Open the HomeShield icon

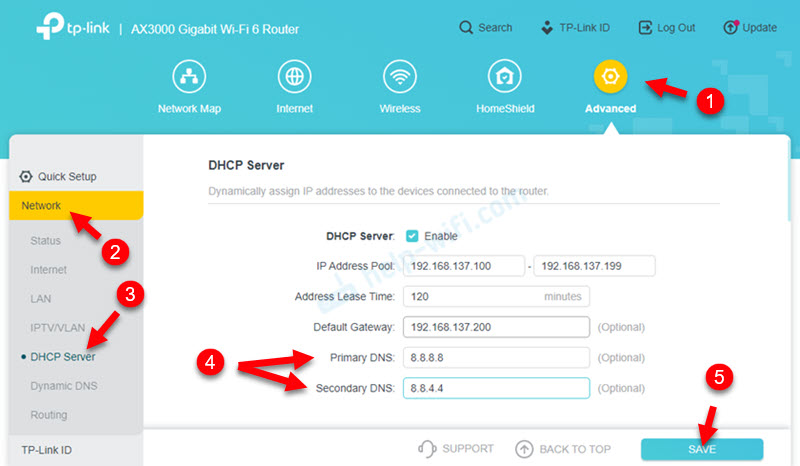(x=505, y=77)
